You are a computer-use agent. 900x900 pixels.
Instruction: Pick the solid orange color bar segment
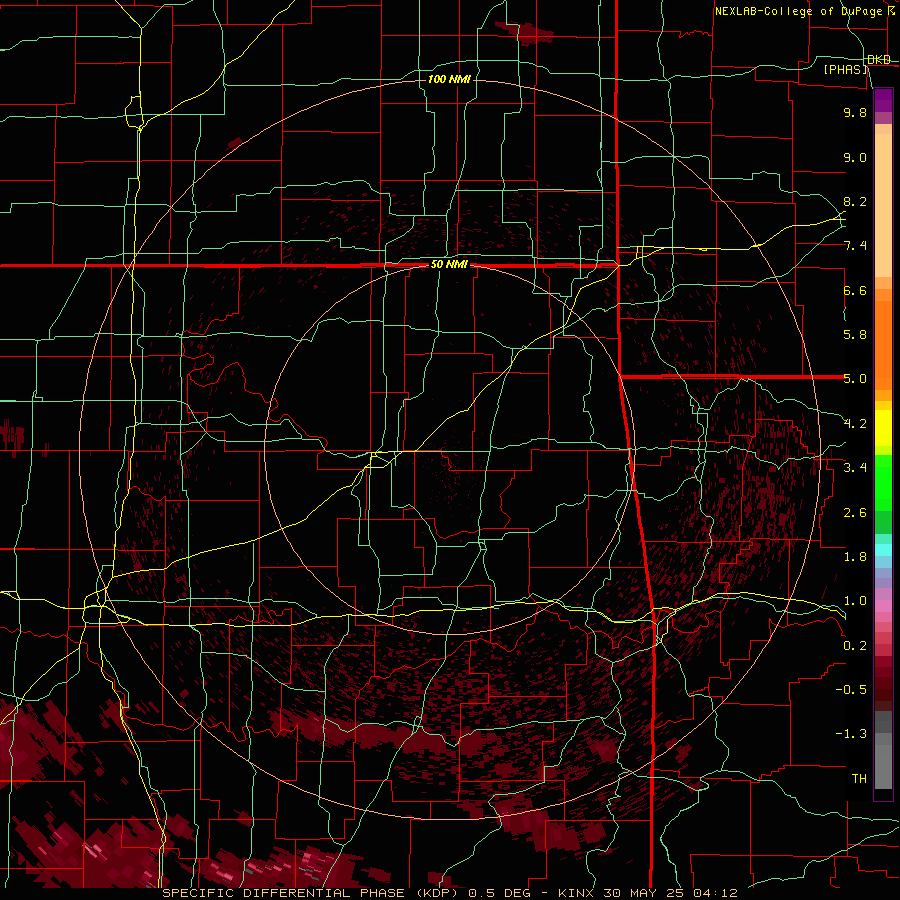pos(883,346)
